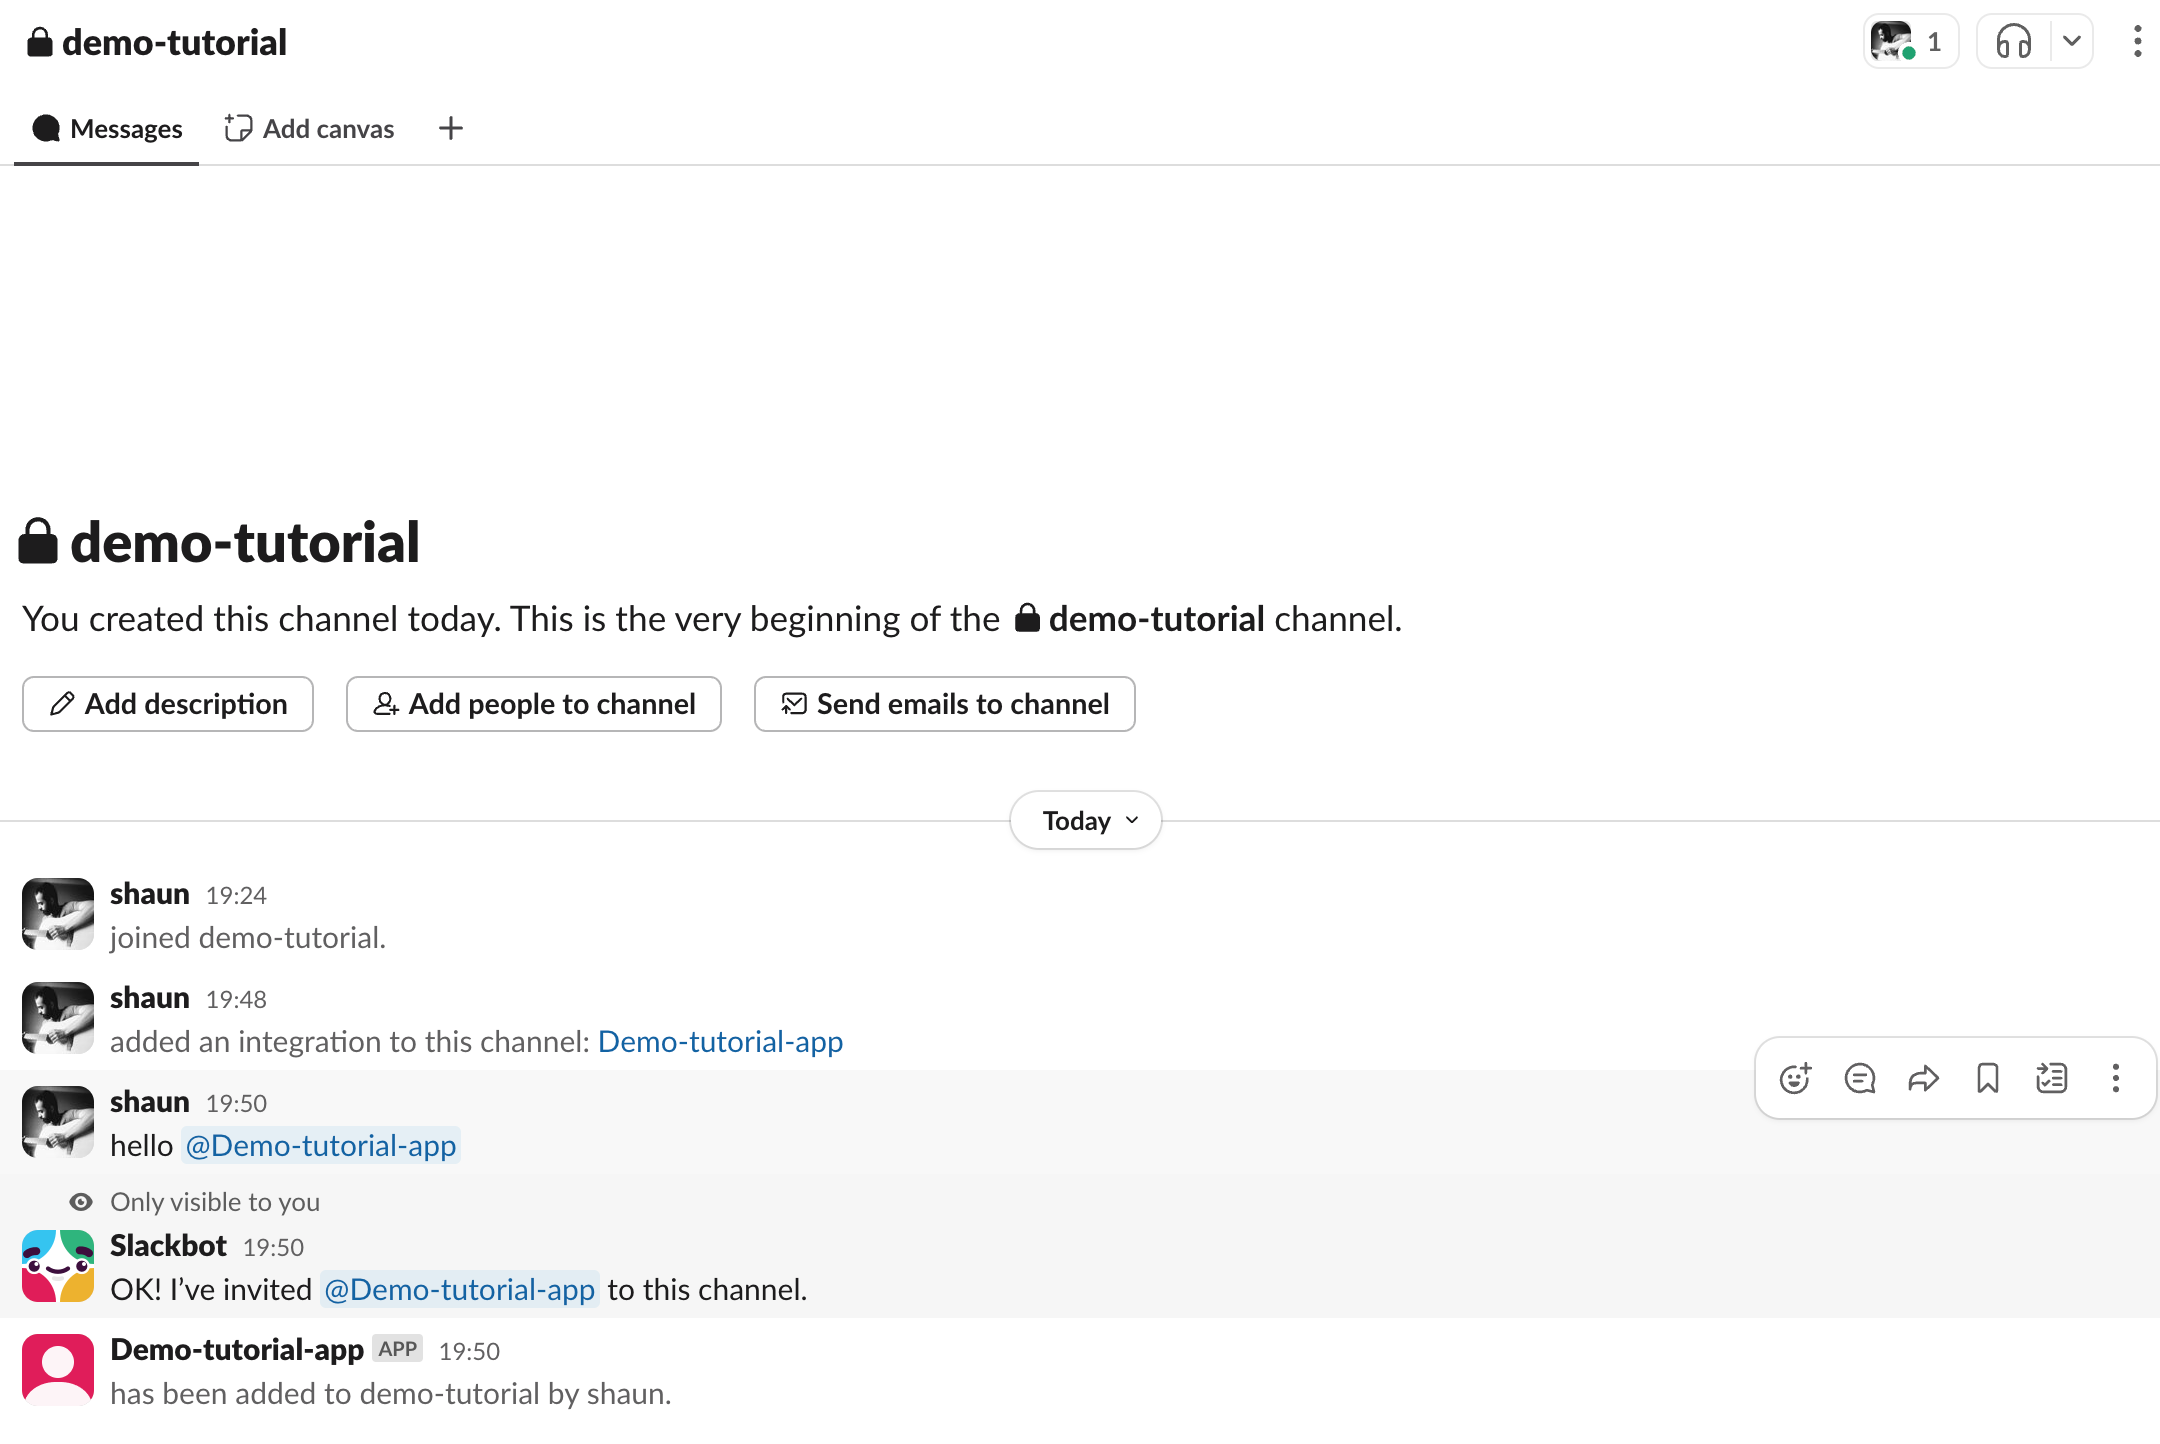View channel members avatar count

point(1910,42)
